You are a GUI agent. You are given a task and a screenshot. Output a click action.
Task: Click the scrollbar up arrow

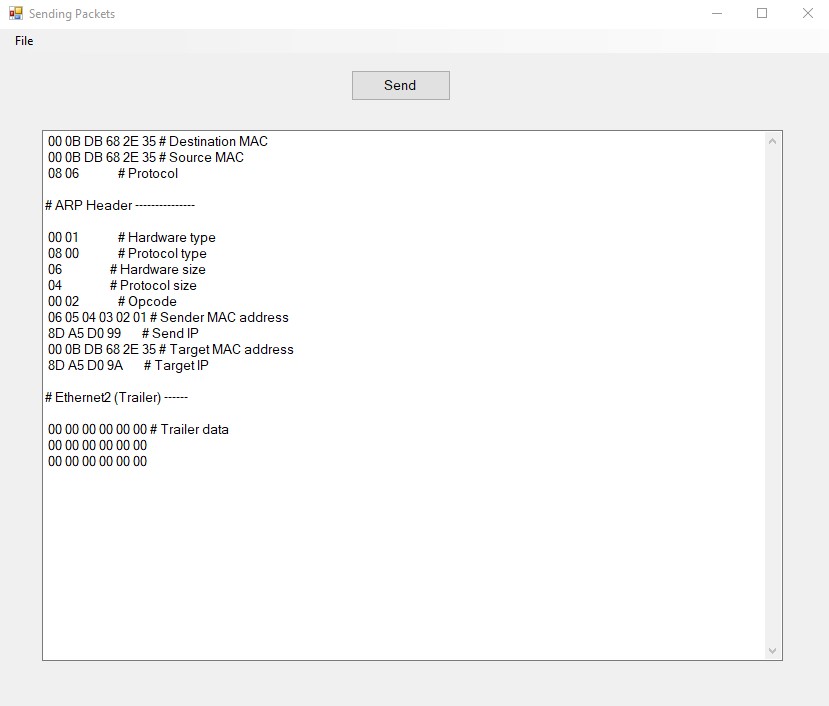coord(772,141)
